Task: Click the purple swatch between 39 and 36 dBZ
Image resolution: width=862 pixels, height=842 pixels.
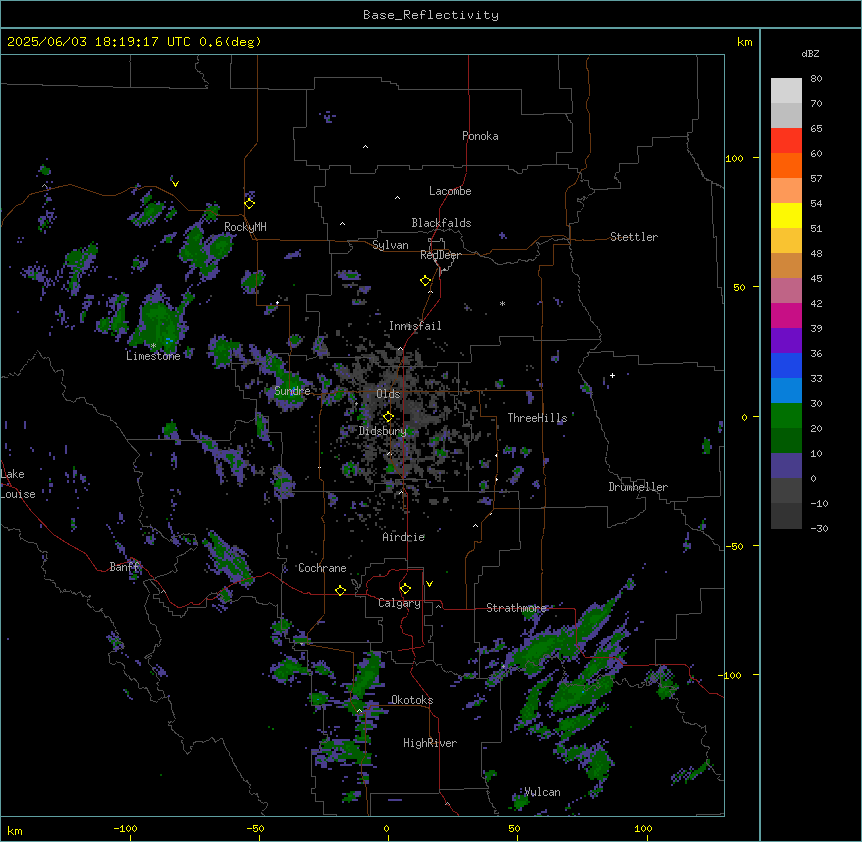Action: pyautogui.click(x=786, y=341)
